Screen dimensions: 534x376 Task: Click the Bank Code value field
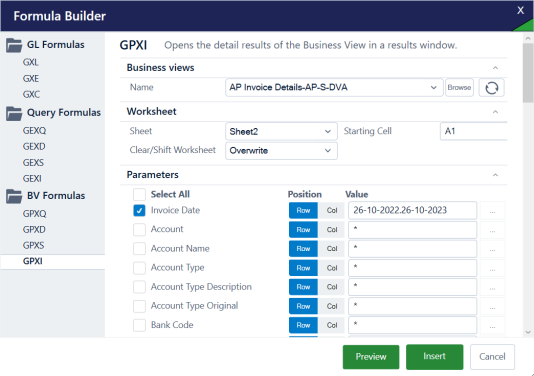click(412, 325)
